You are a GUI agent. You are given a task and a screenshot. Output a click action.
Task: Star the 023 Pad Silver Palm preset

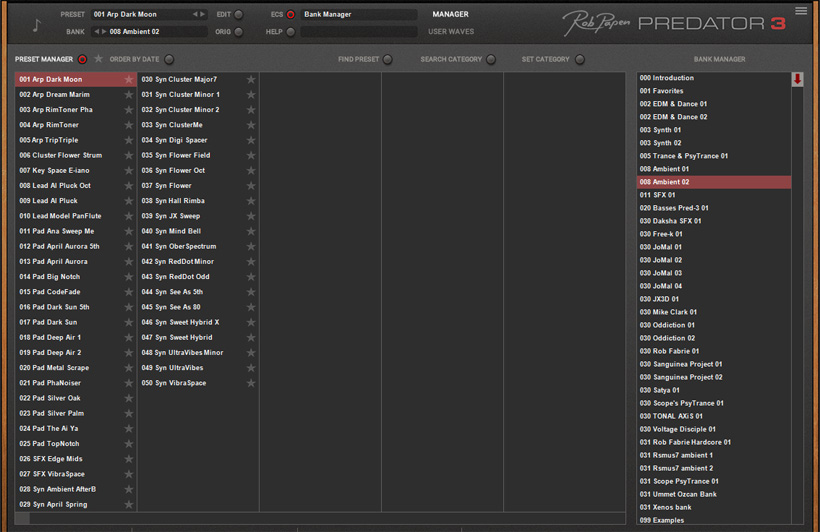pos(129,413)
